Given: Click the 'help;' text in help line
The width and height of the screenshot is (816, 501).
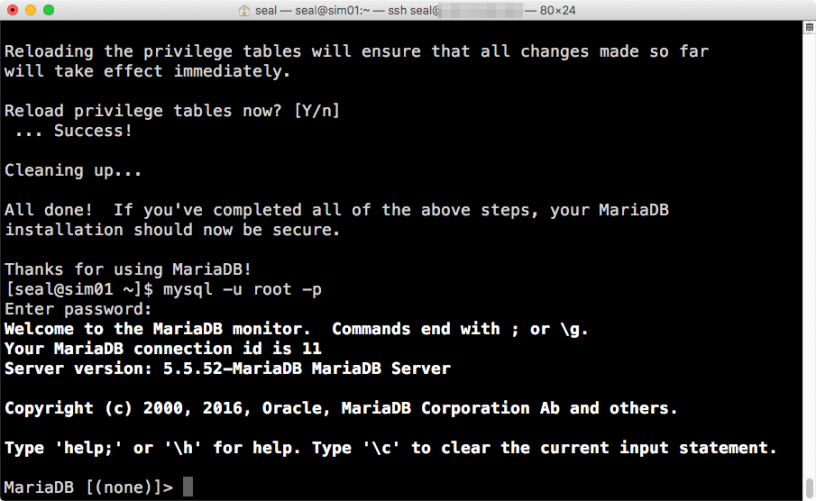Looking at the screenshot, I should tap(88, 448).
